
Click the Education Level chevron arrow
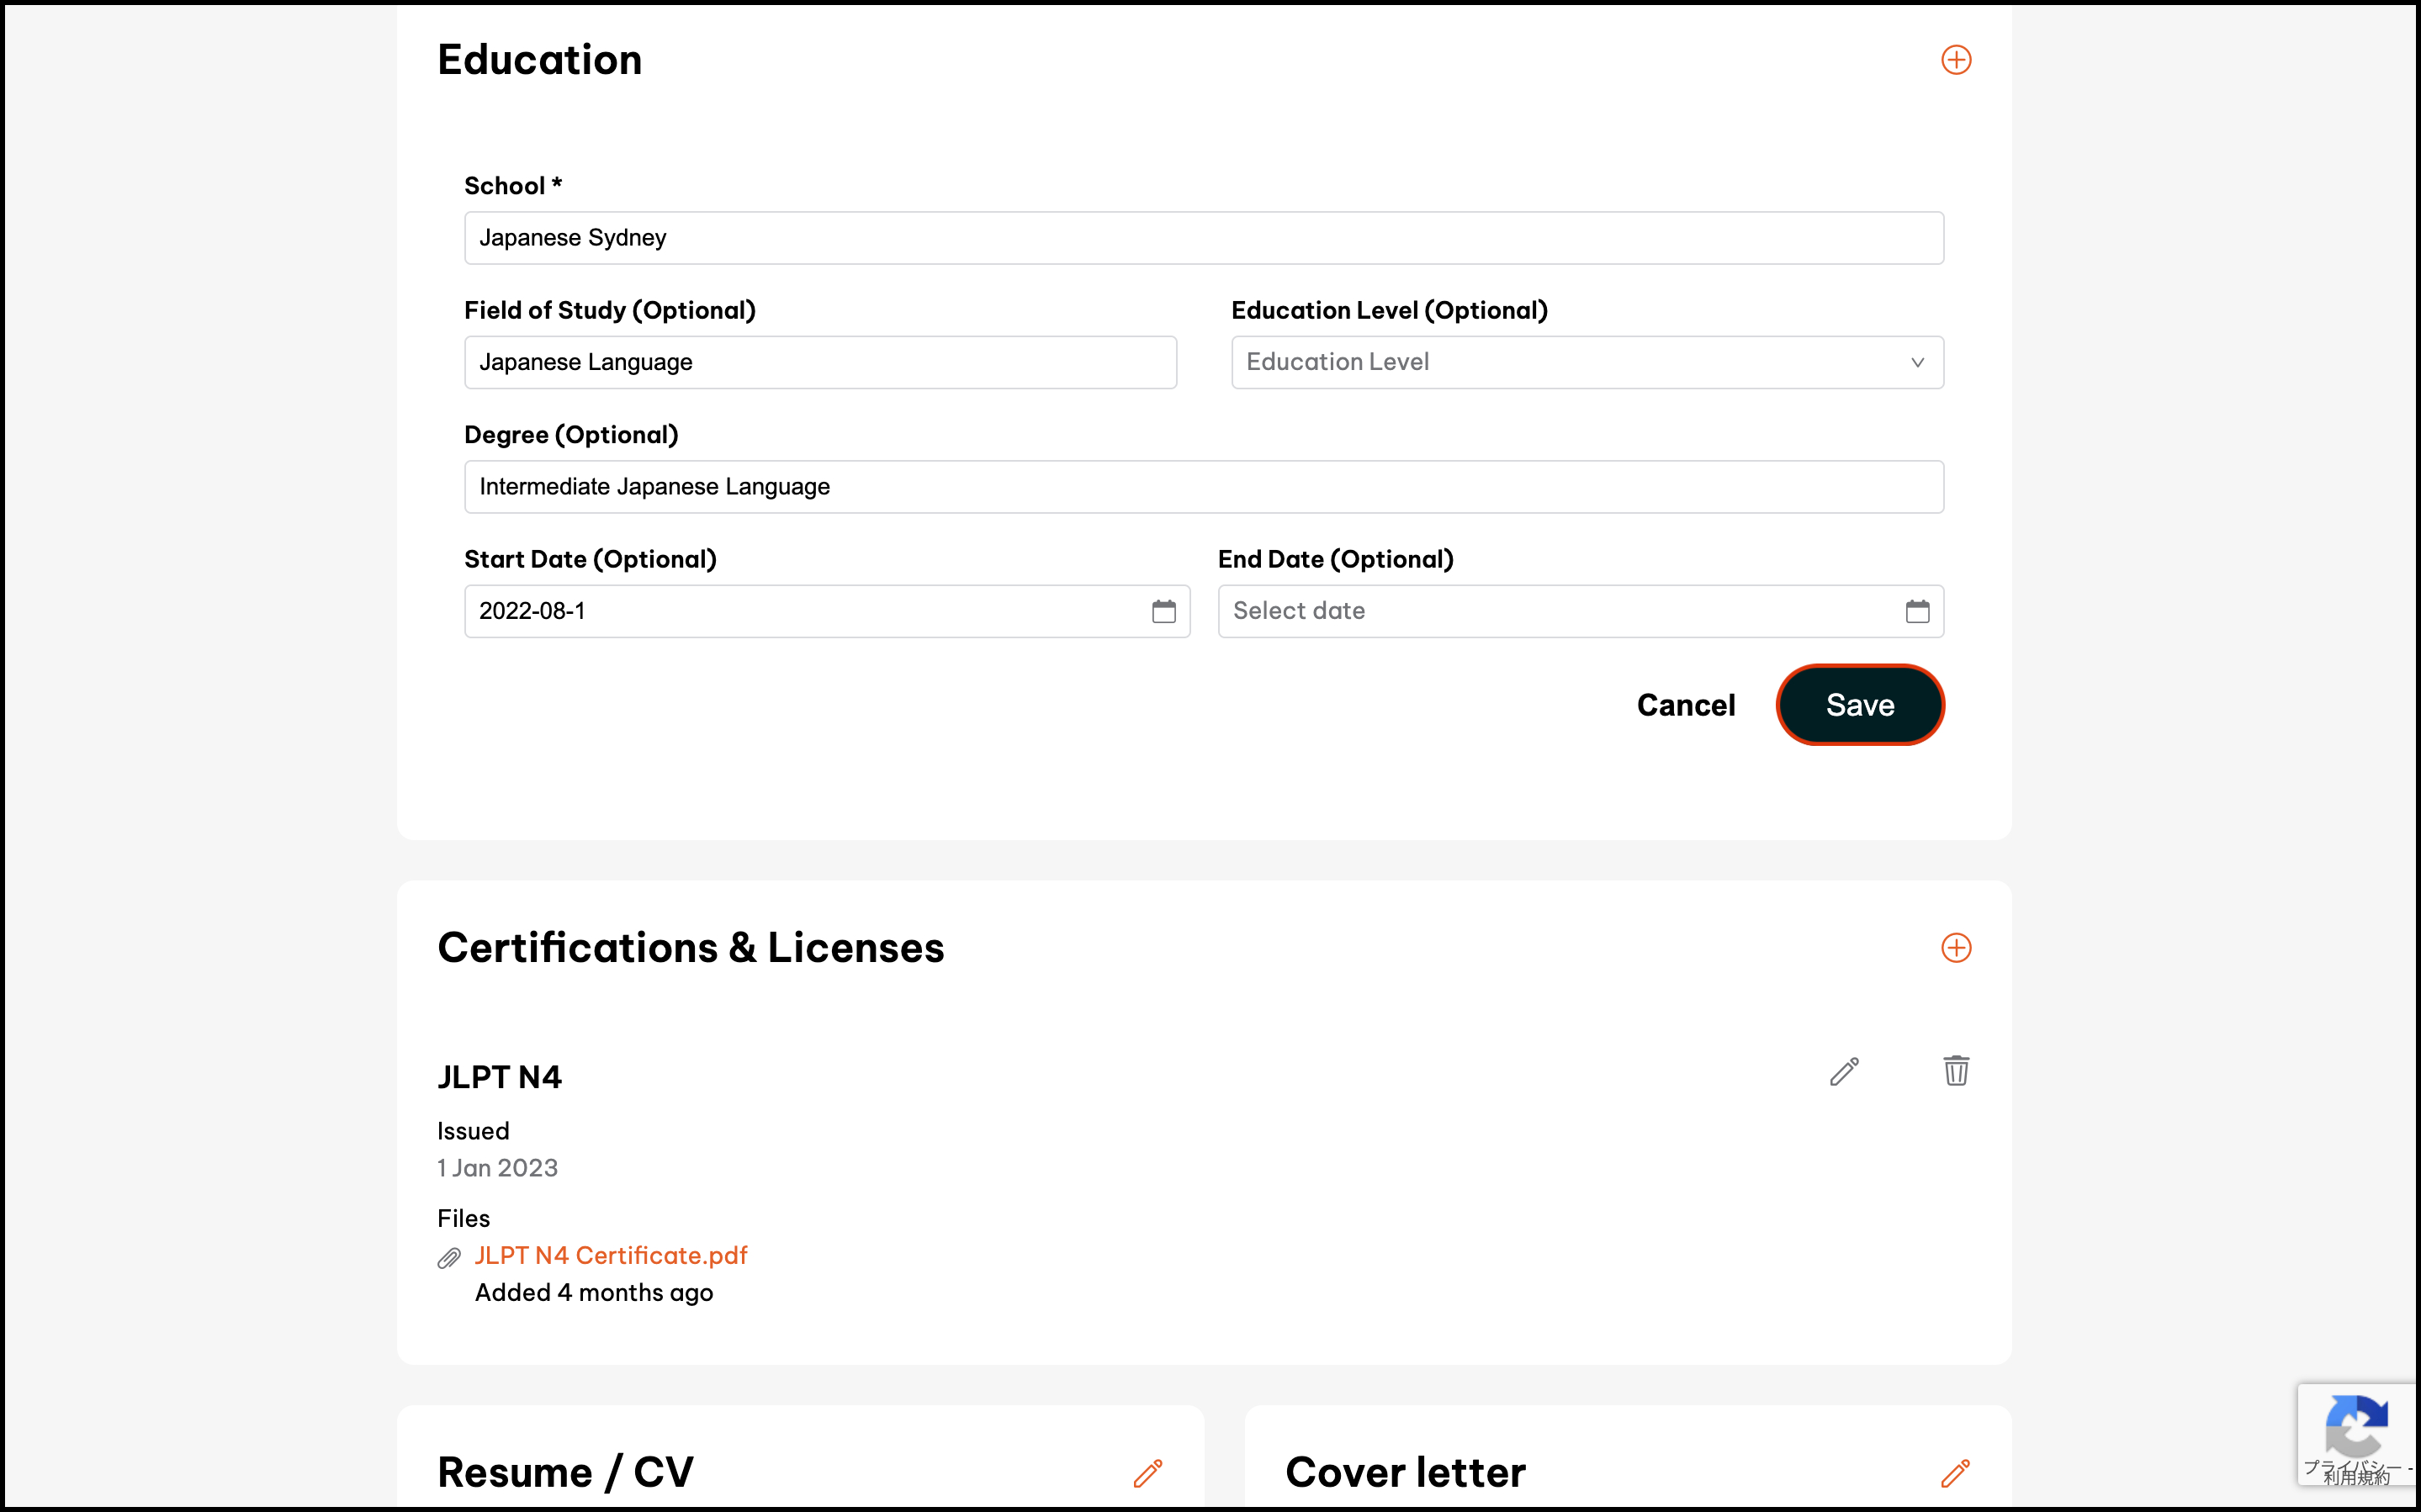coord(1916,362)
